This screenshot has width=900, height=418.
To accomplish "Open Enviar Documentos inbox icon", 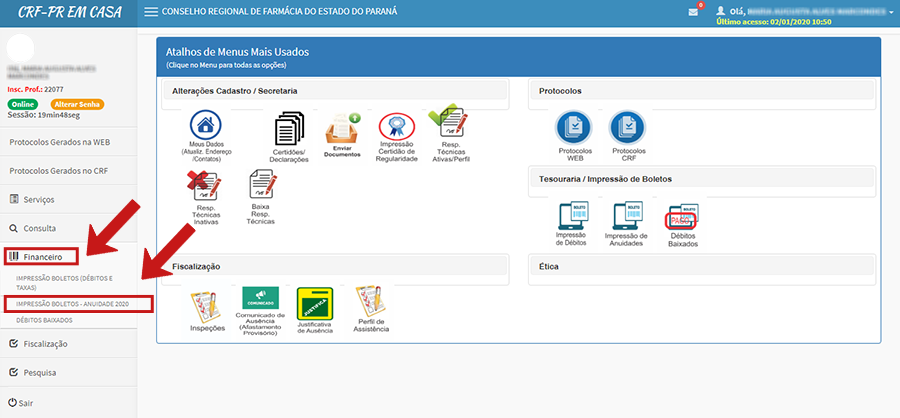I will (x=343, y=130).
